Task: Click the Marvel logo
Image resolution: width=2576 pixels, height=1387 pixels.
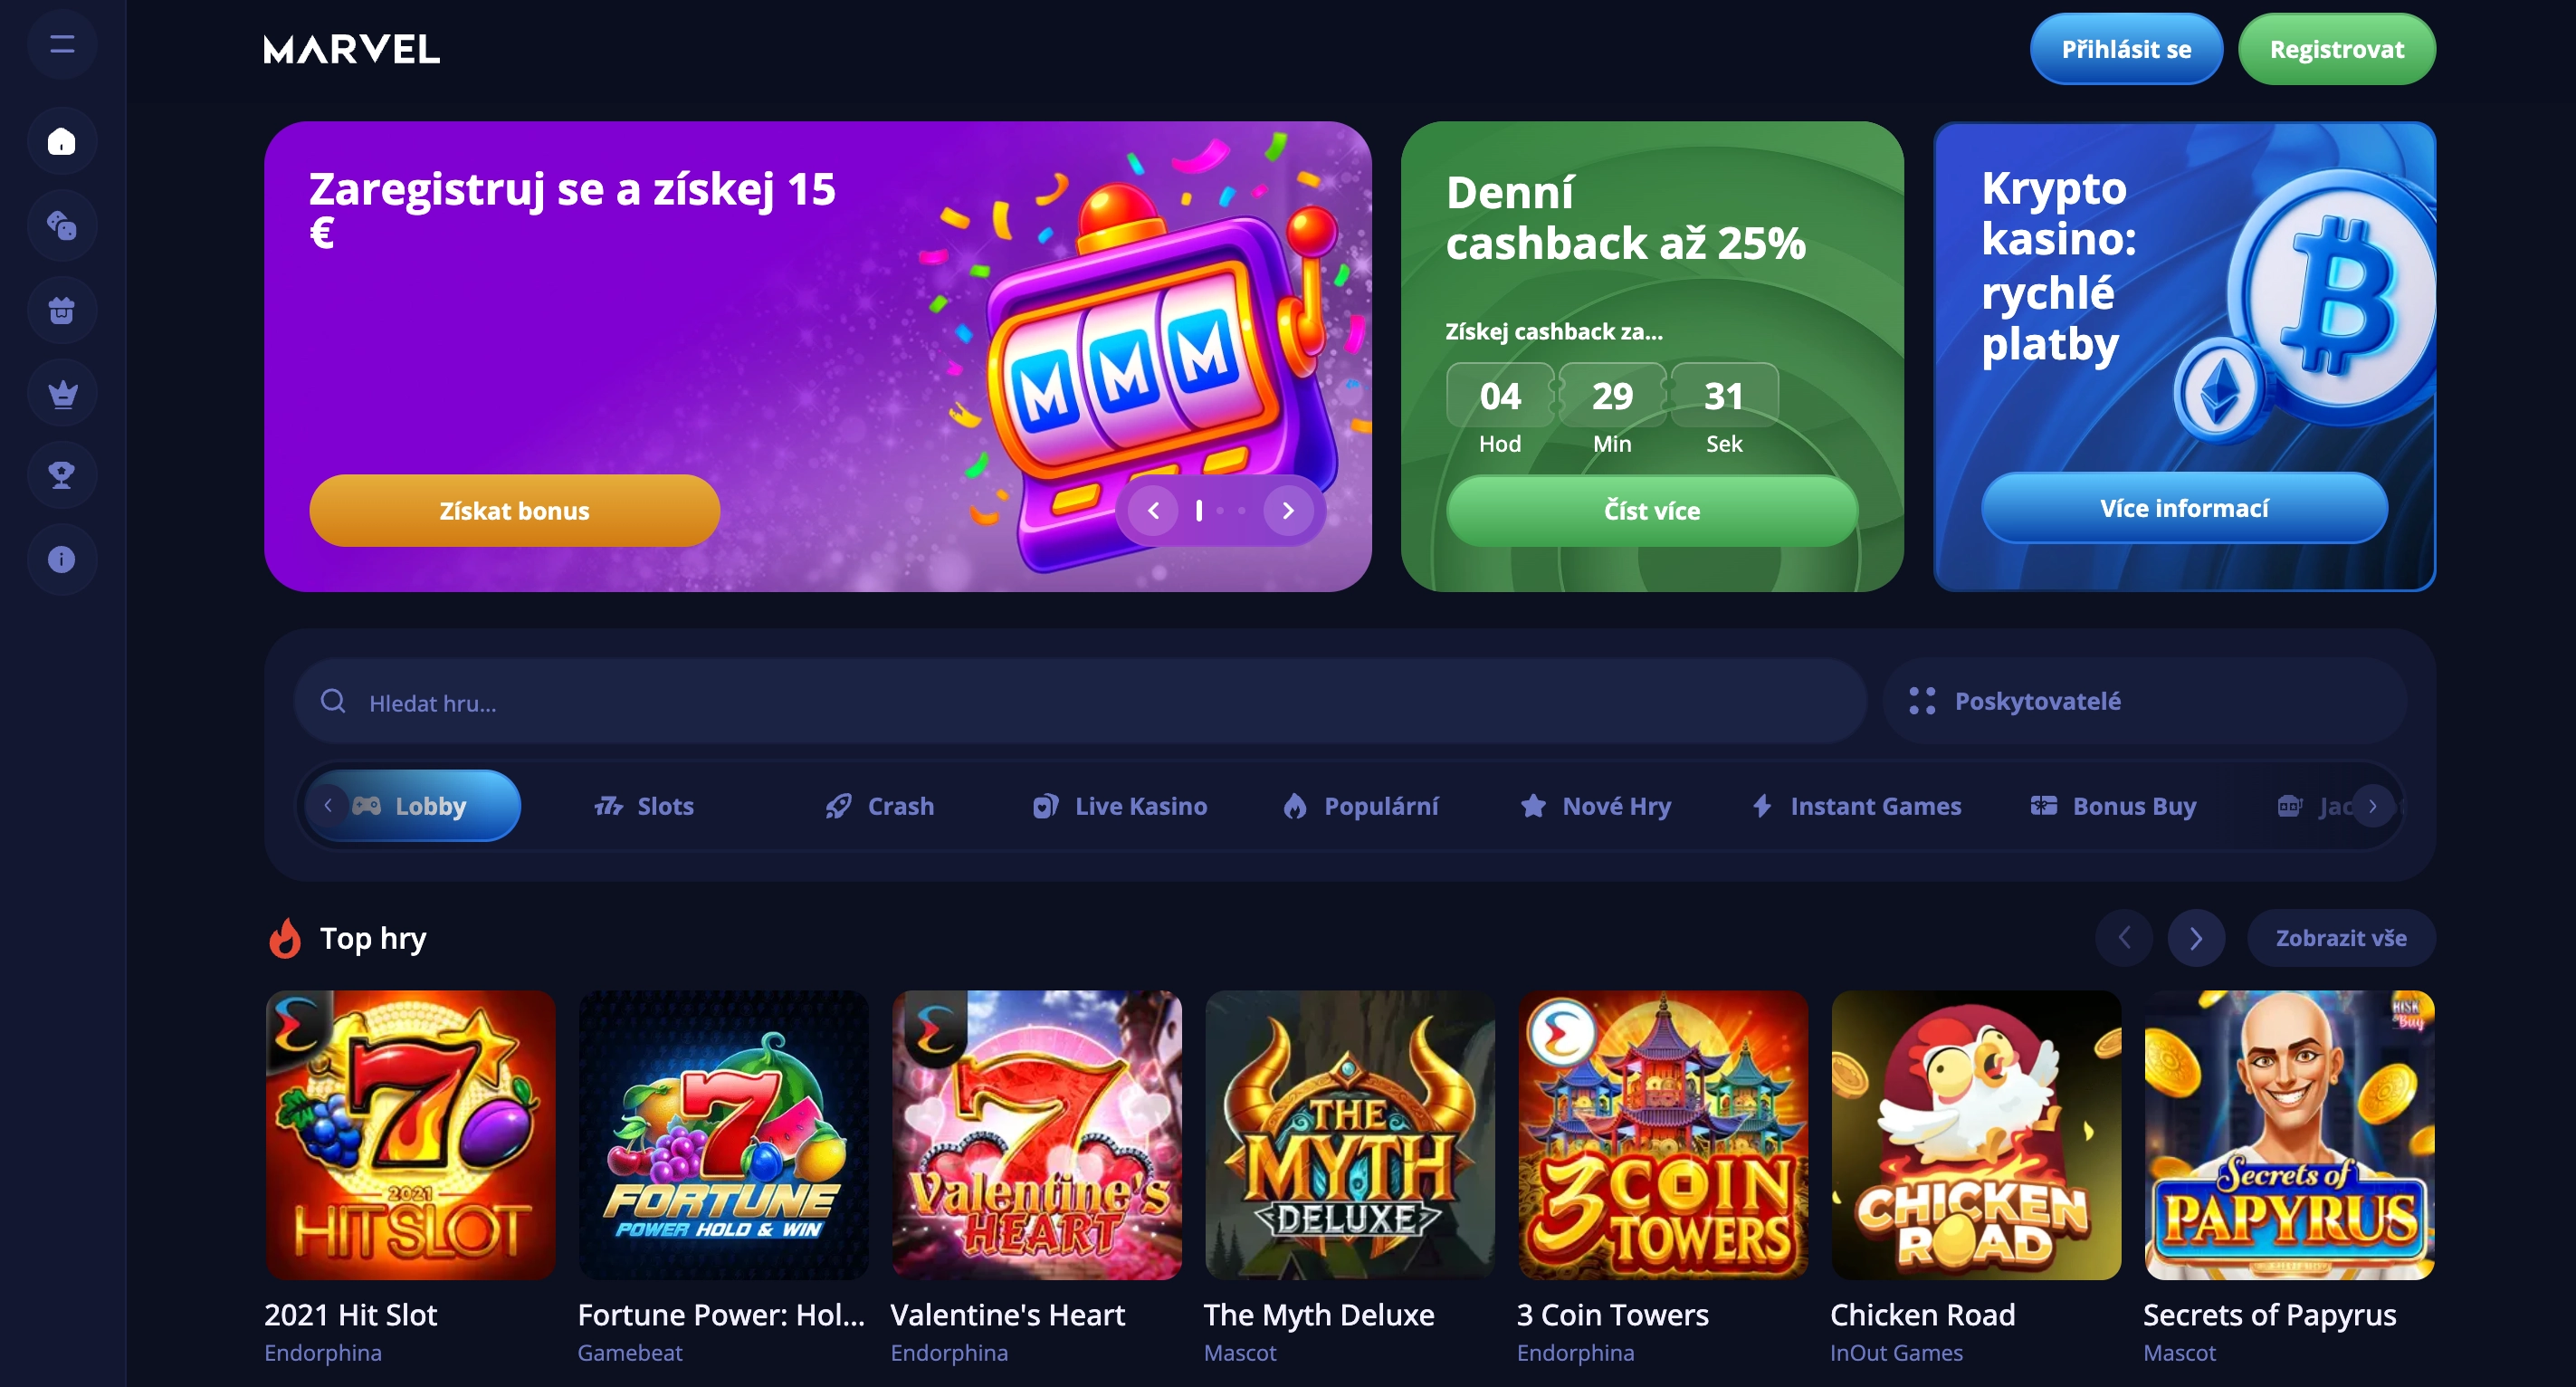Action: 351,49
